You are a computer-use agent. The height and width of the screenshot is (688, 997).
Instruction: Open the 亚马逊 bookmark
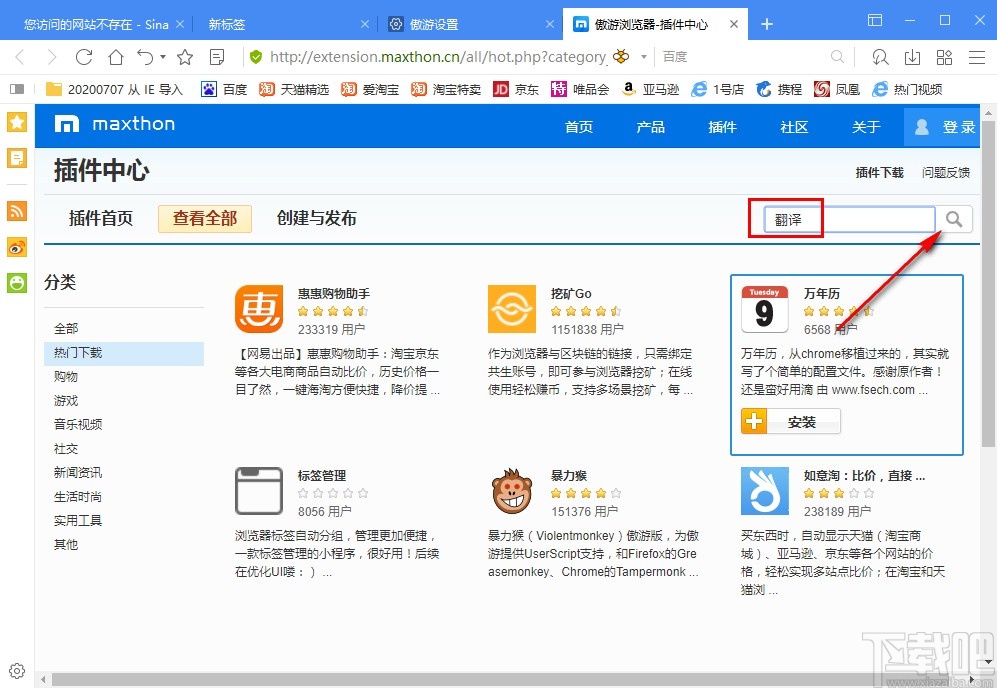pos(650,89)
